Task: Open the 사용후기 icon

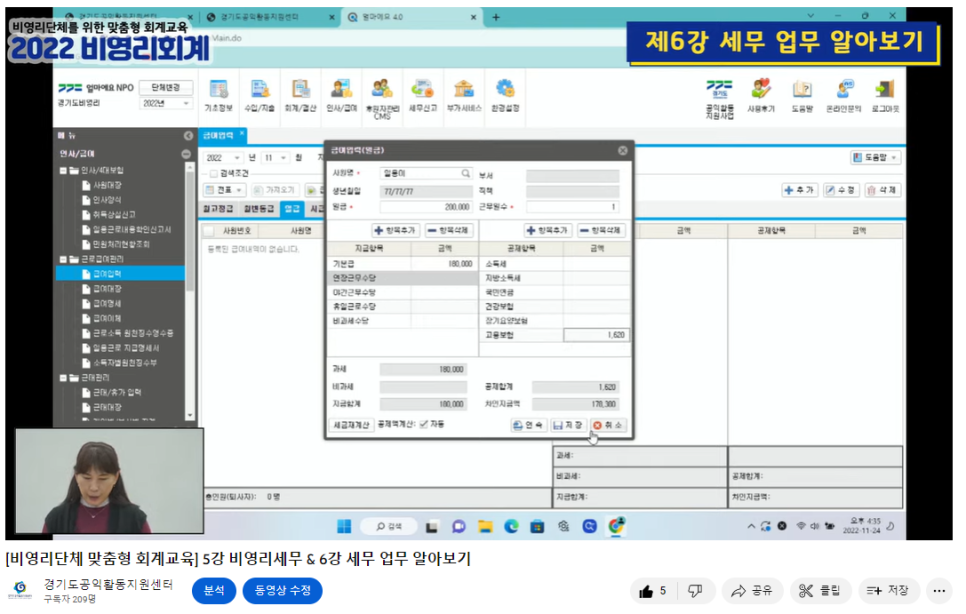Action: (761, 95)
